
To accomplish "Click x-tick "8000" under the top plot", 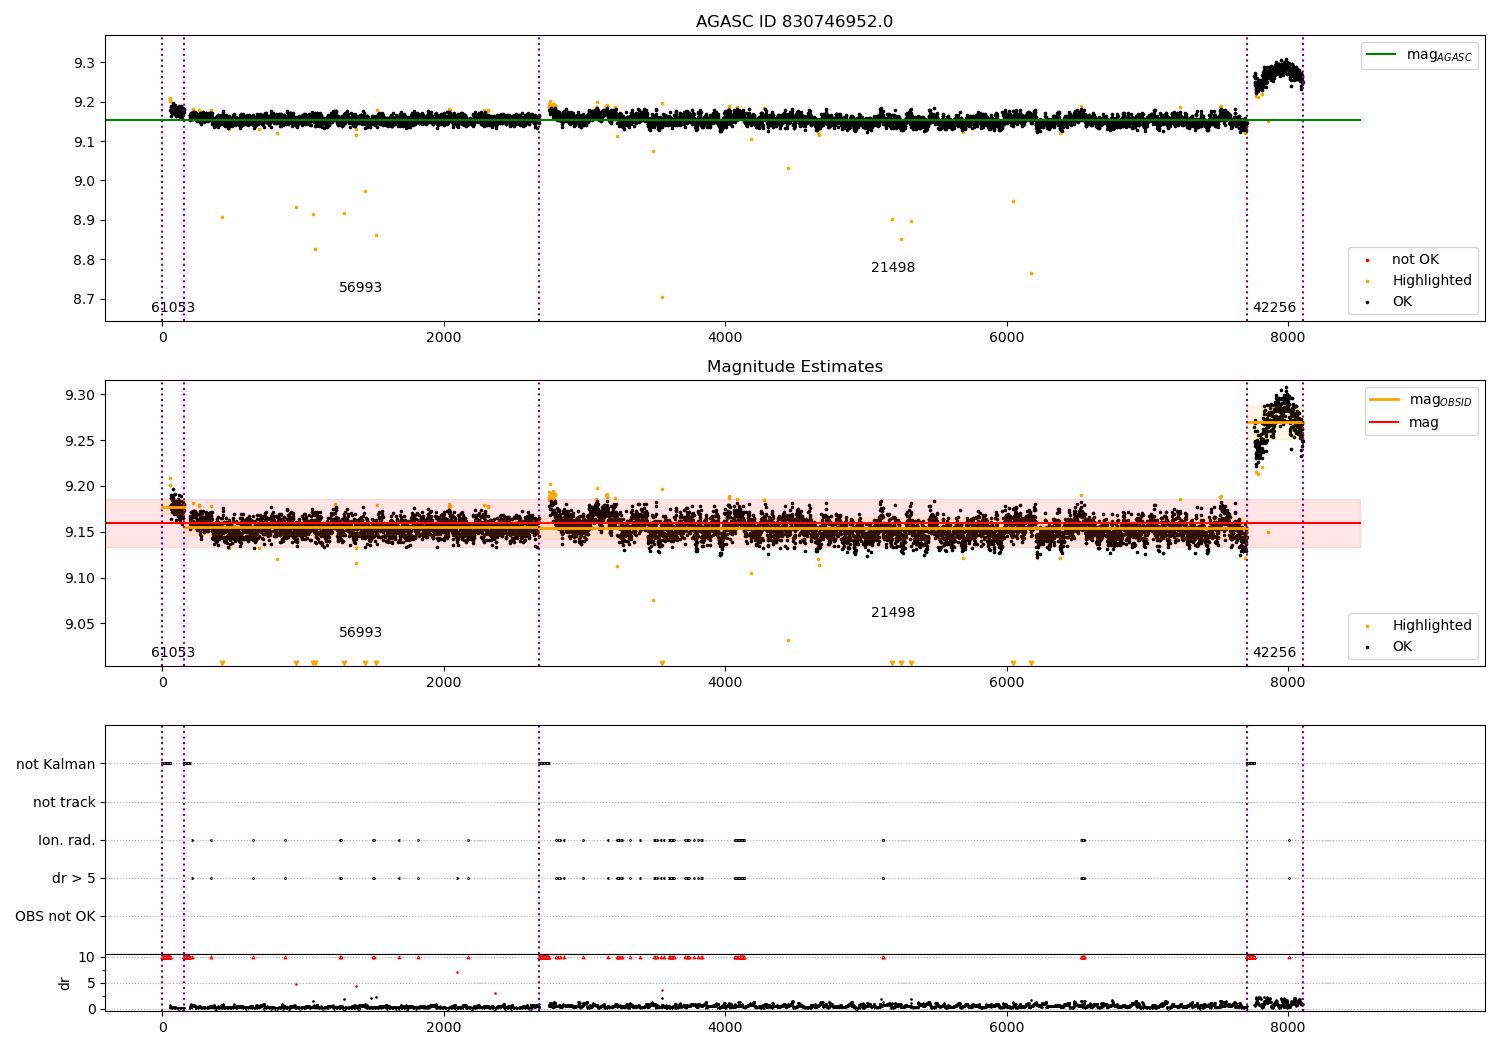I will coord(1288,337).
